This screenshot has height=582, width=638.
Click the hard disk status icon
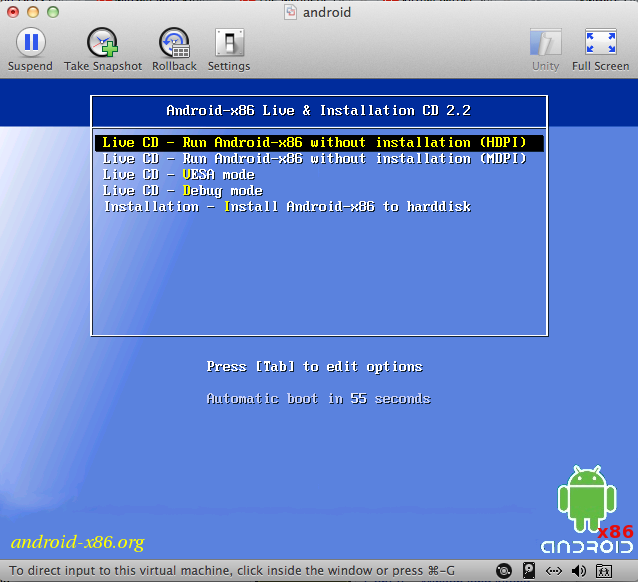(x=529, y=571)
